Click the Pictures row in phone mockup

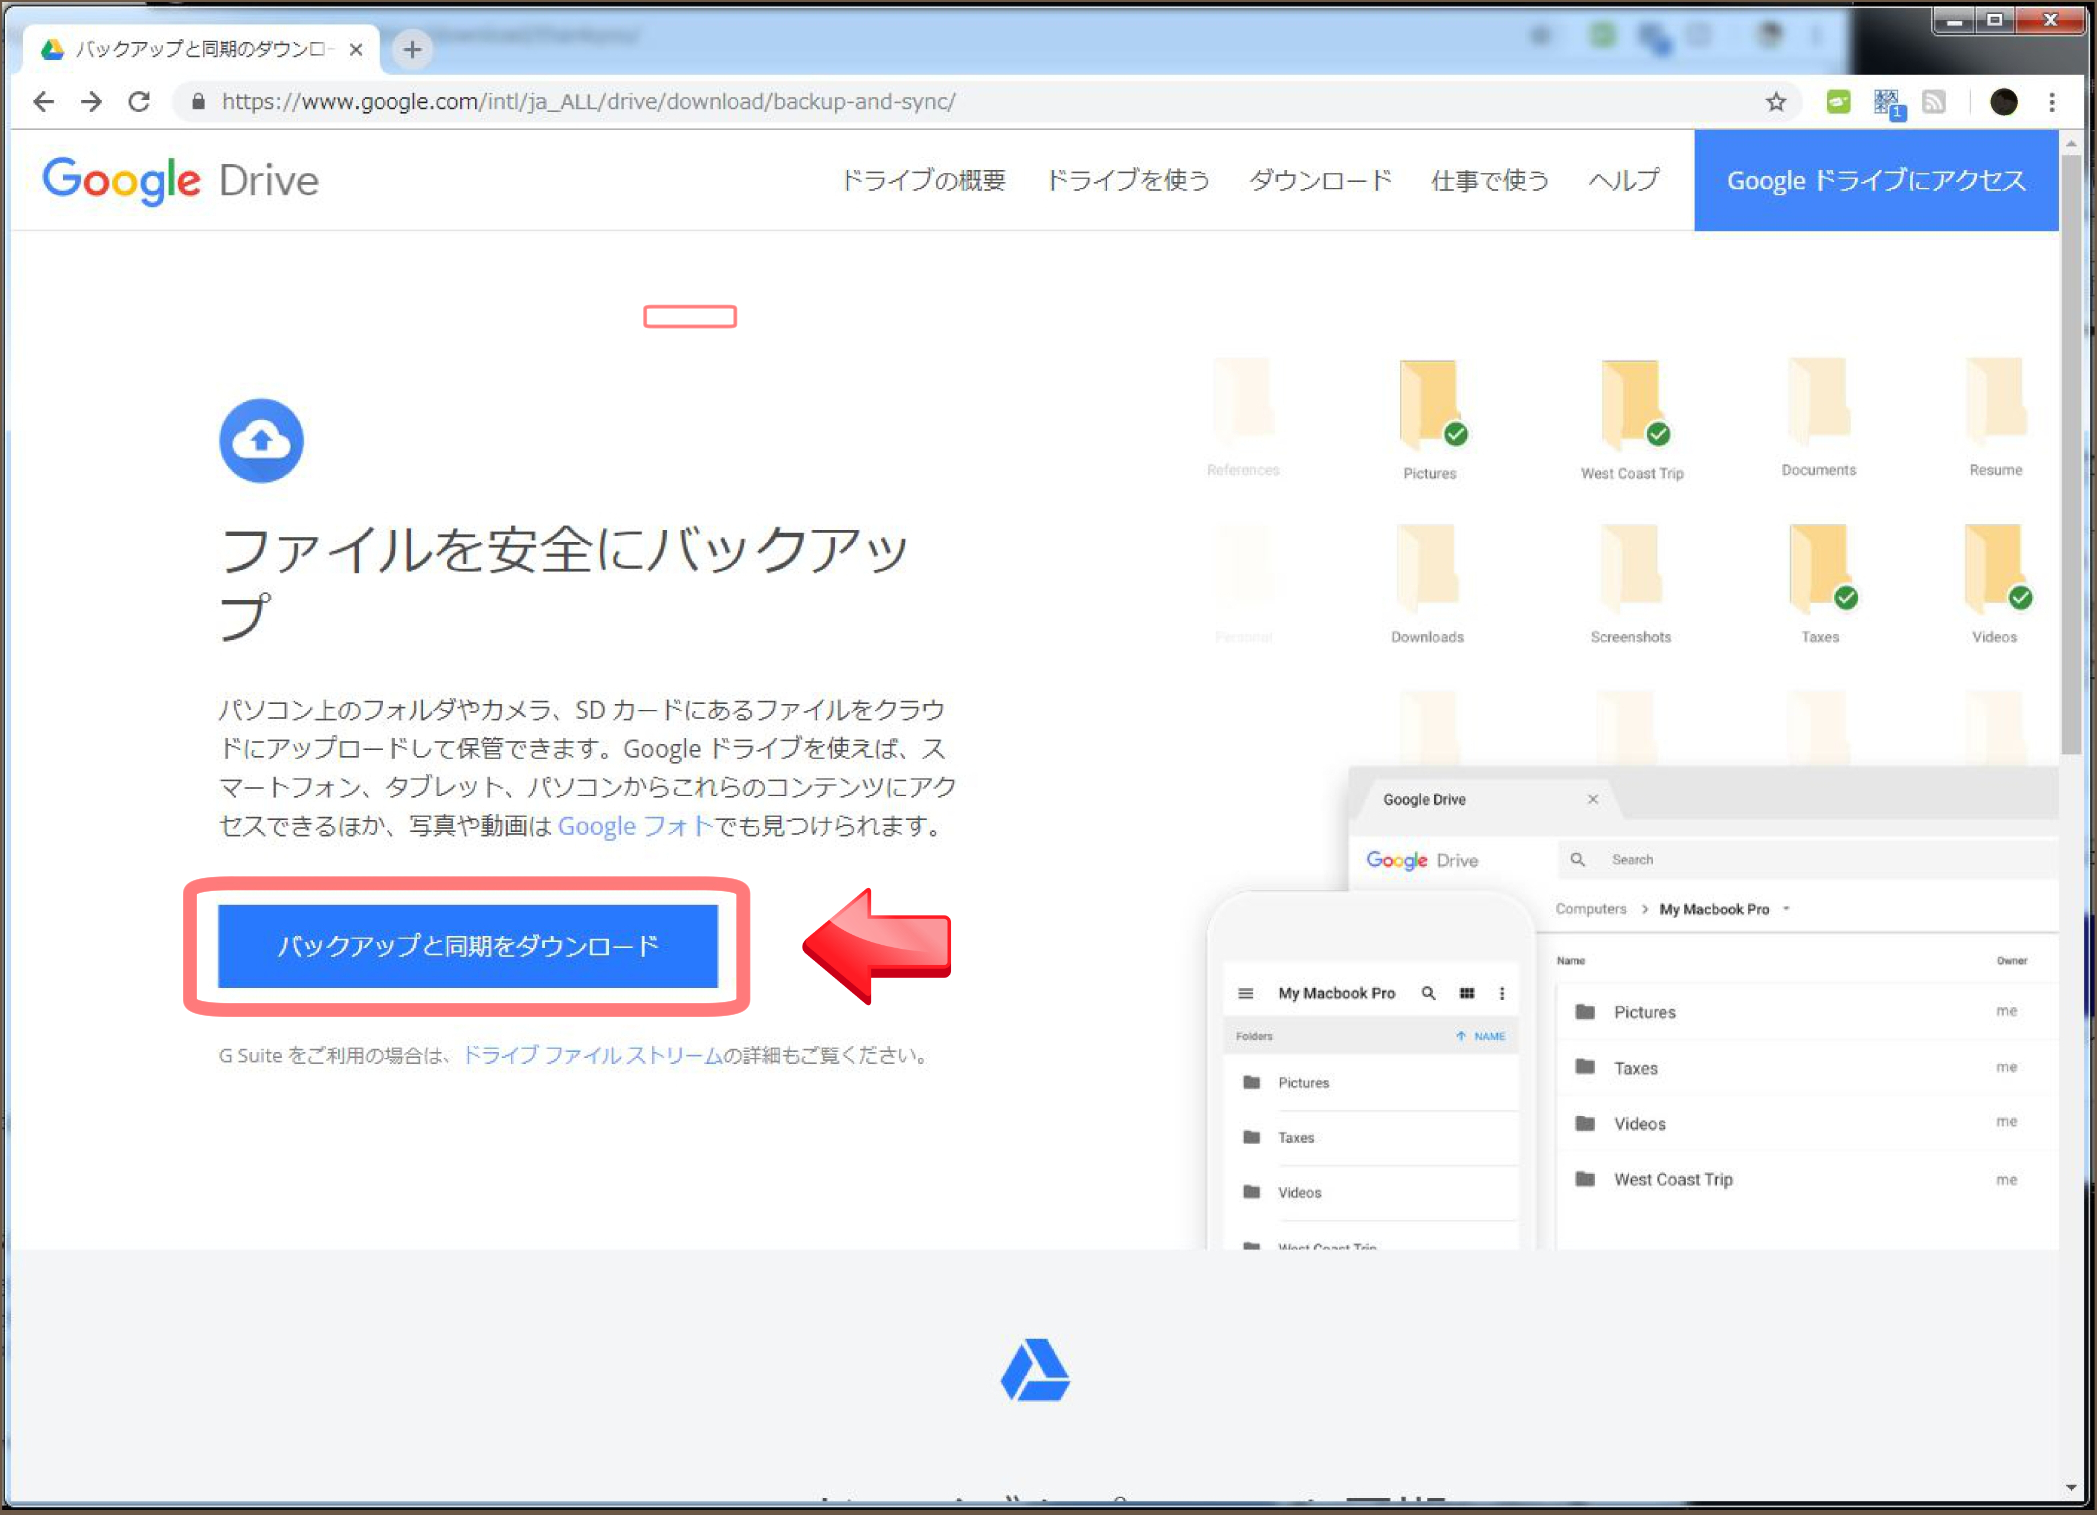pos(1371,1083)
